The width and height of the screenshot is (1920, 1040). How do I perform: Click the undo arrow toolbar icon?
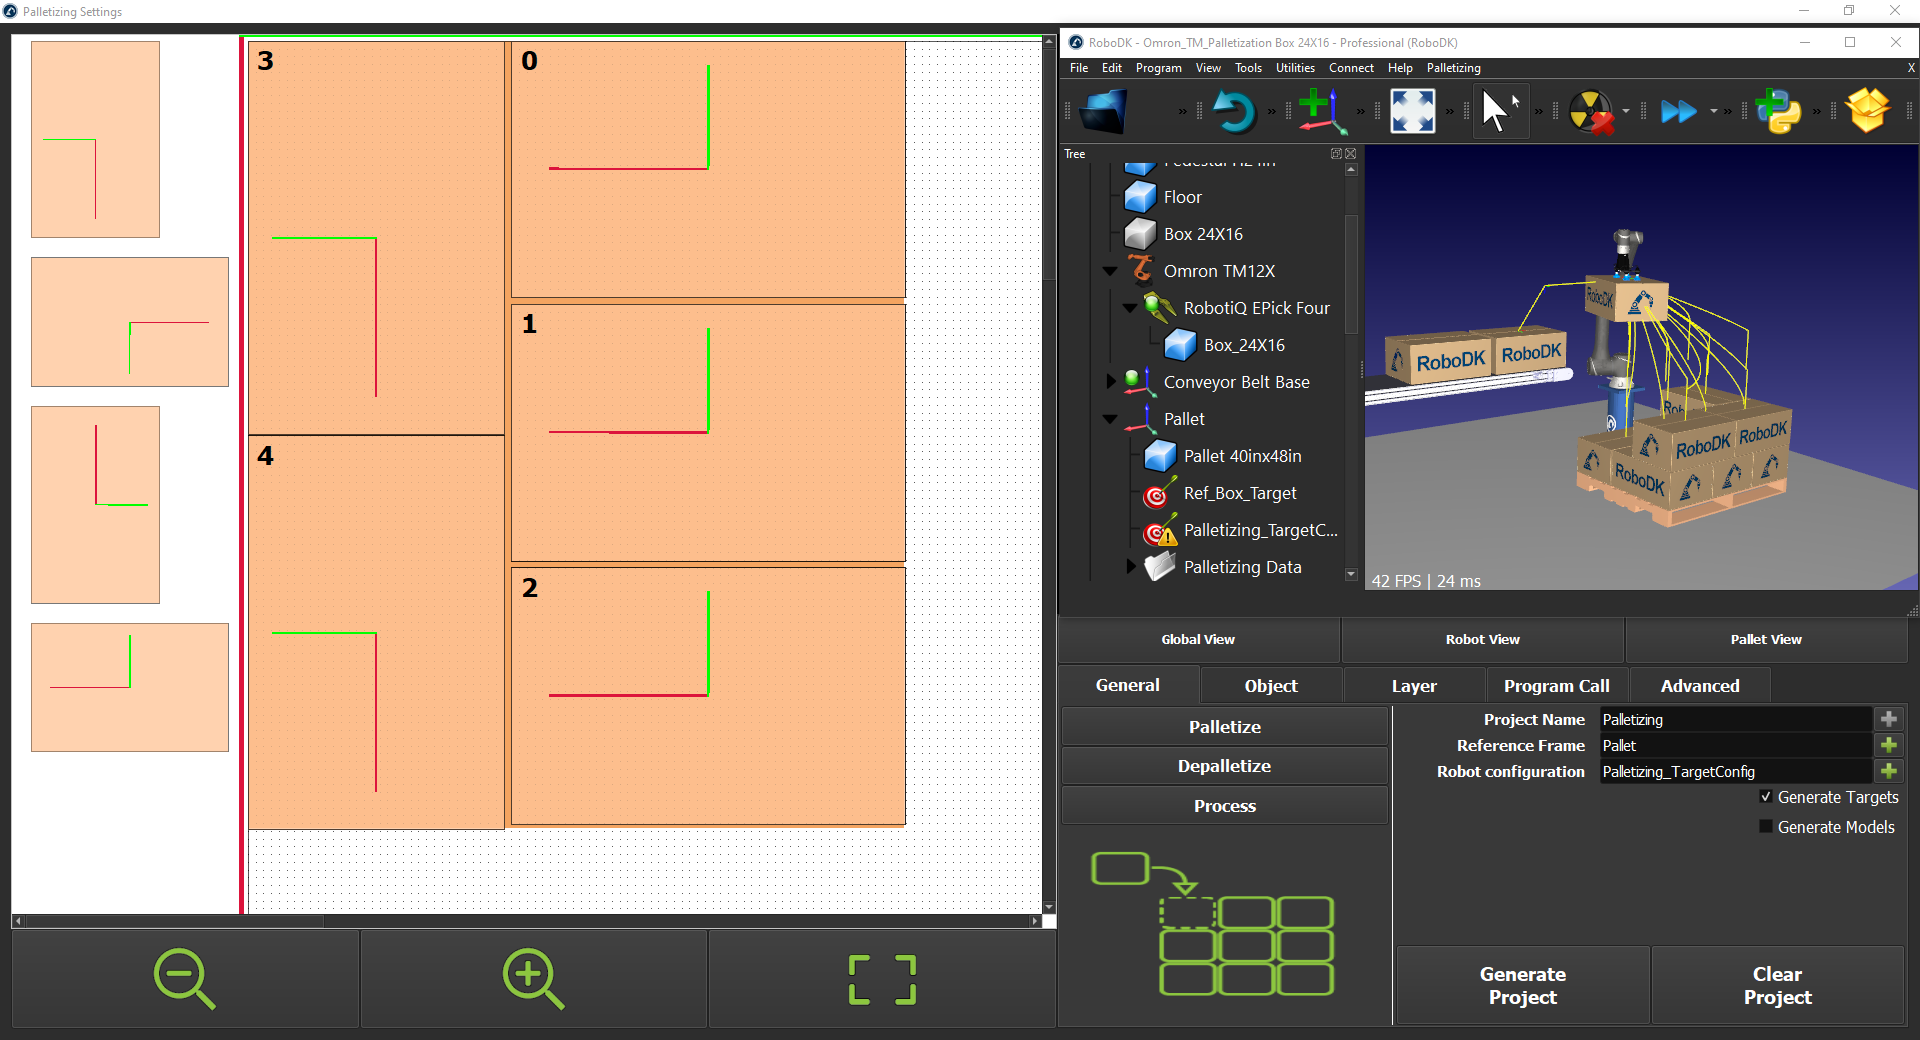pos(1234,111)
